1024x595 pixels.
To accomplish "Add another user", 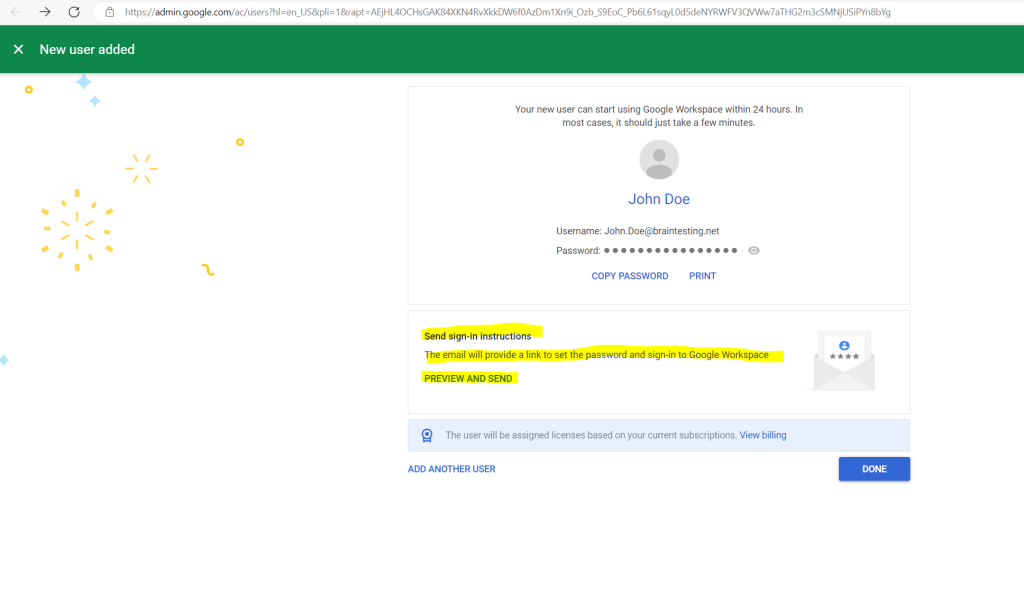I will (451, 469).
